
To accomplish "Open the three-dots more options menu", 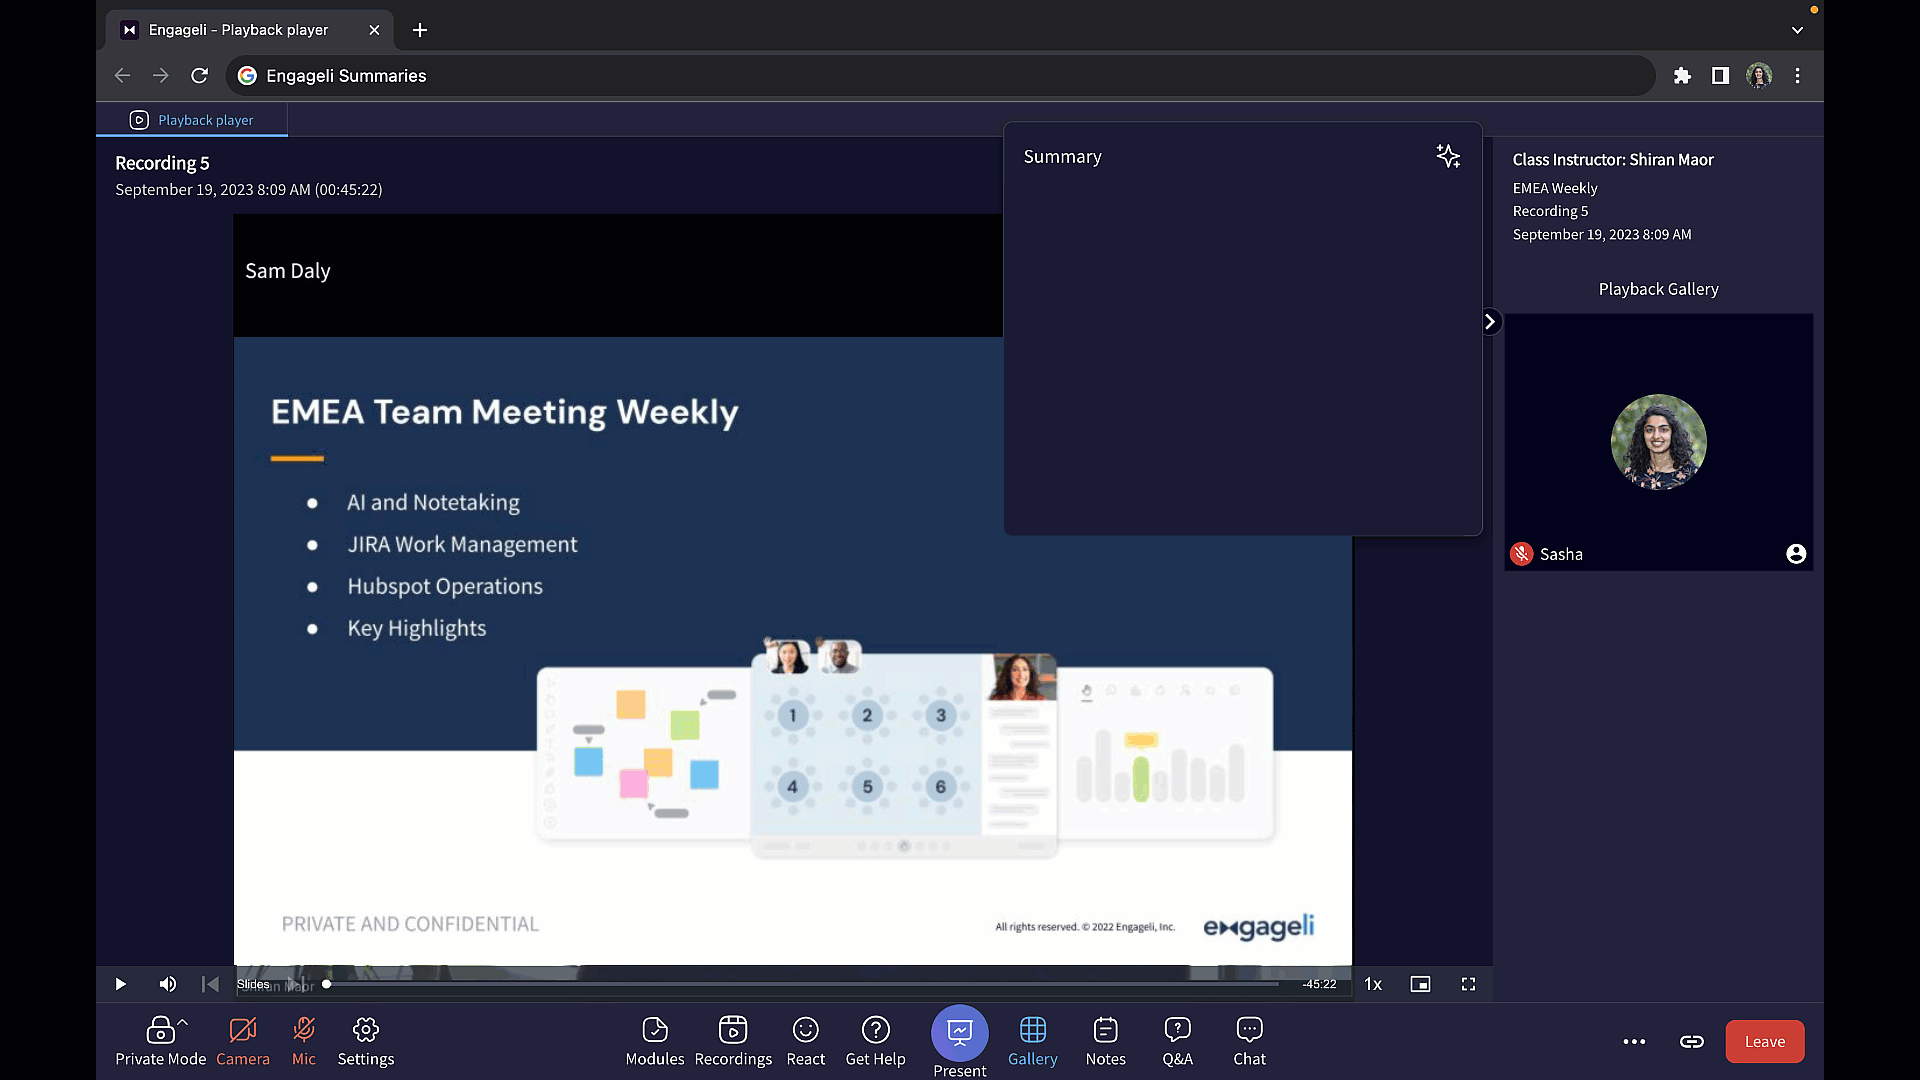I will tap(1634, 1042).
